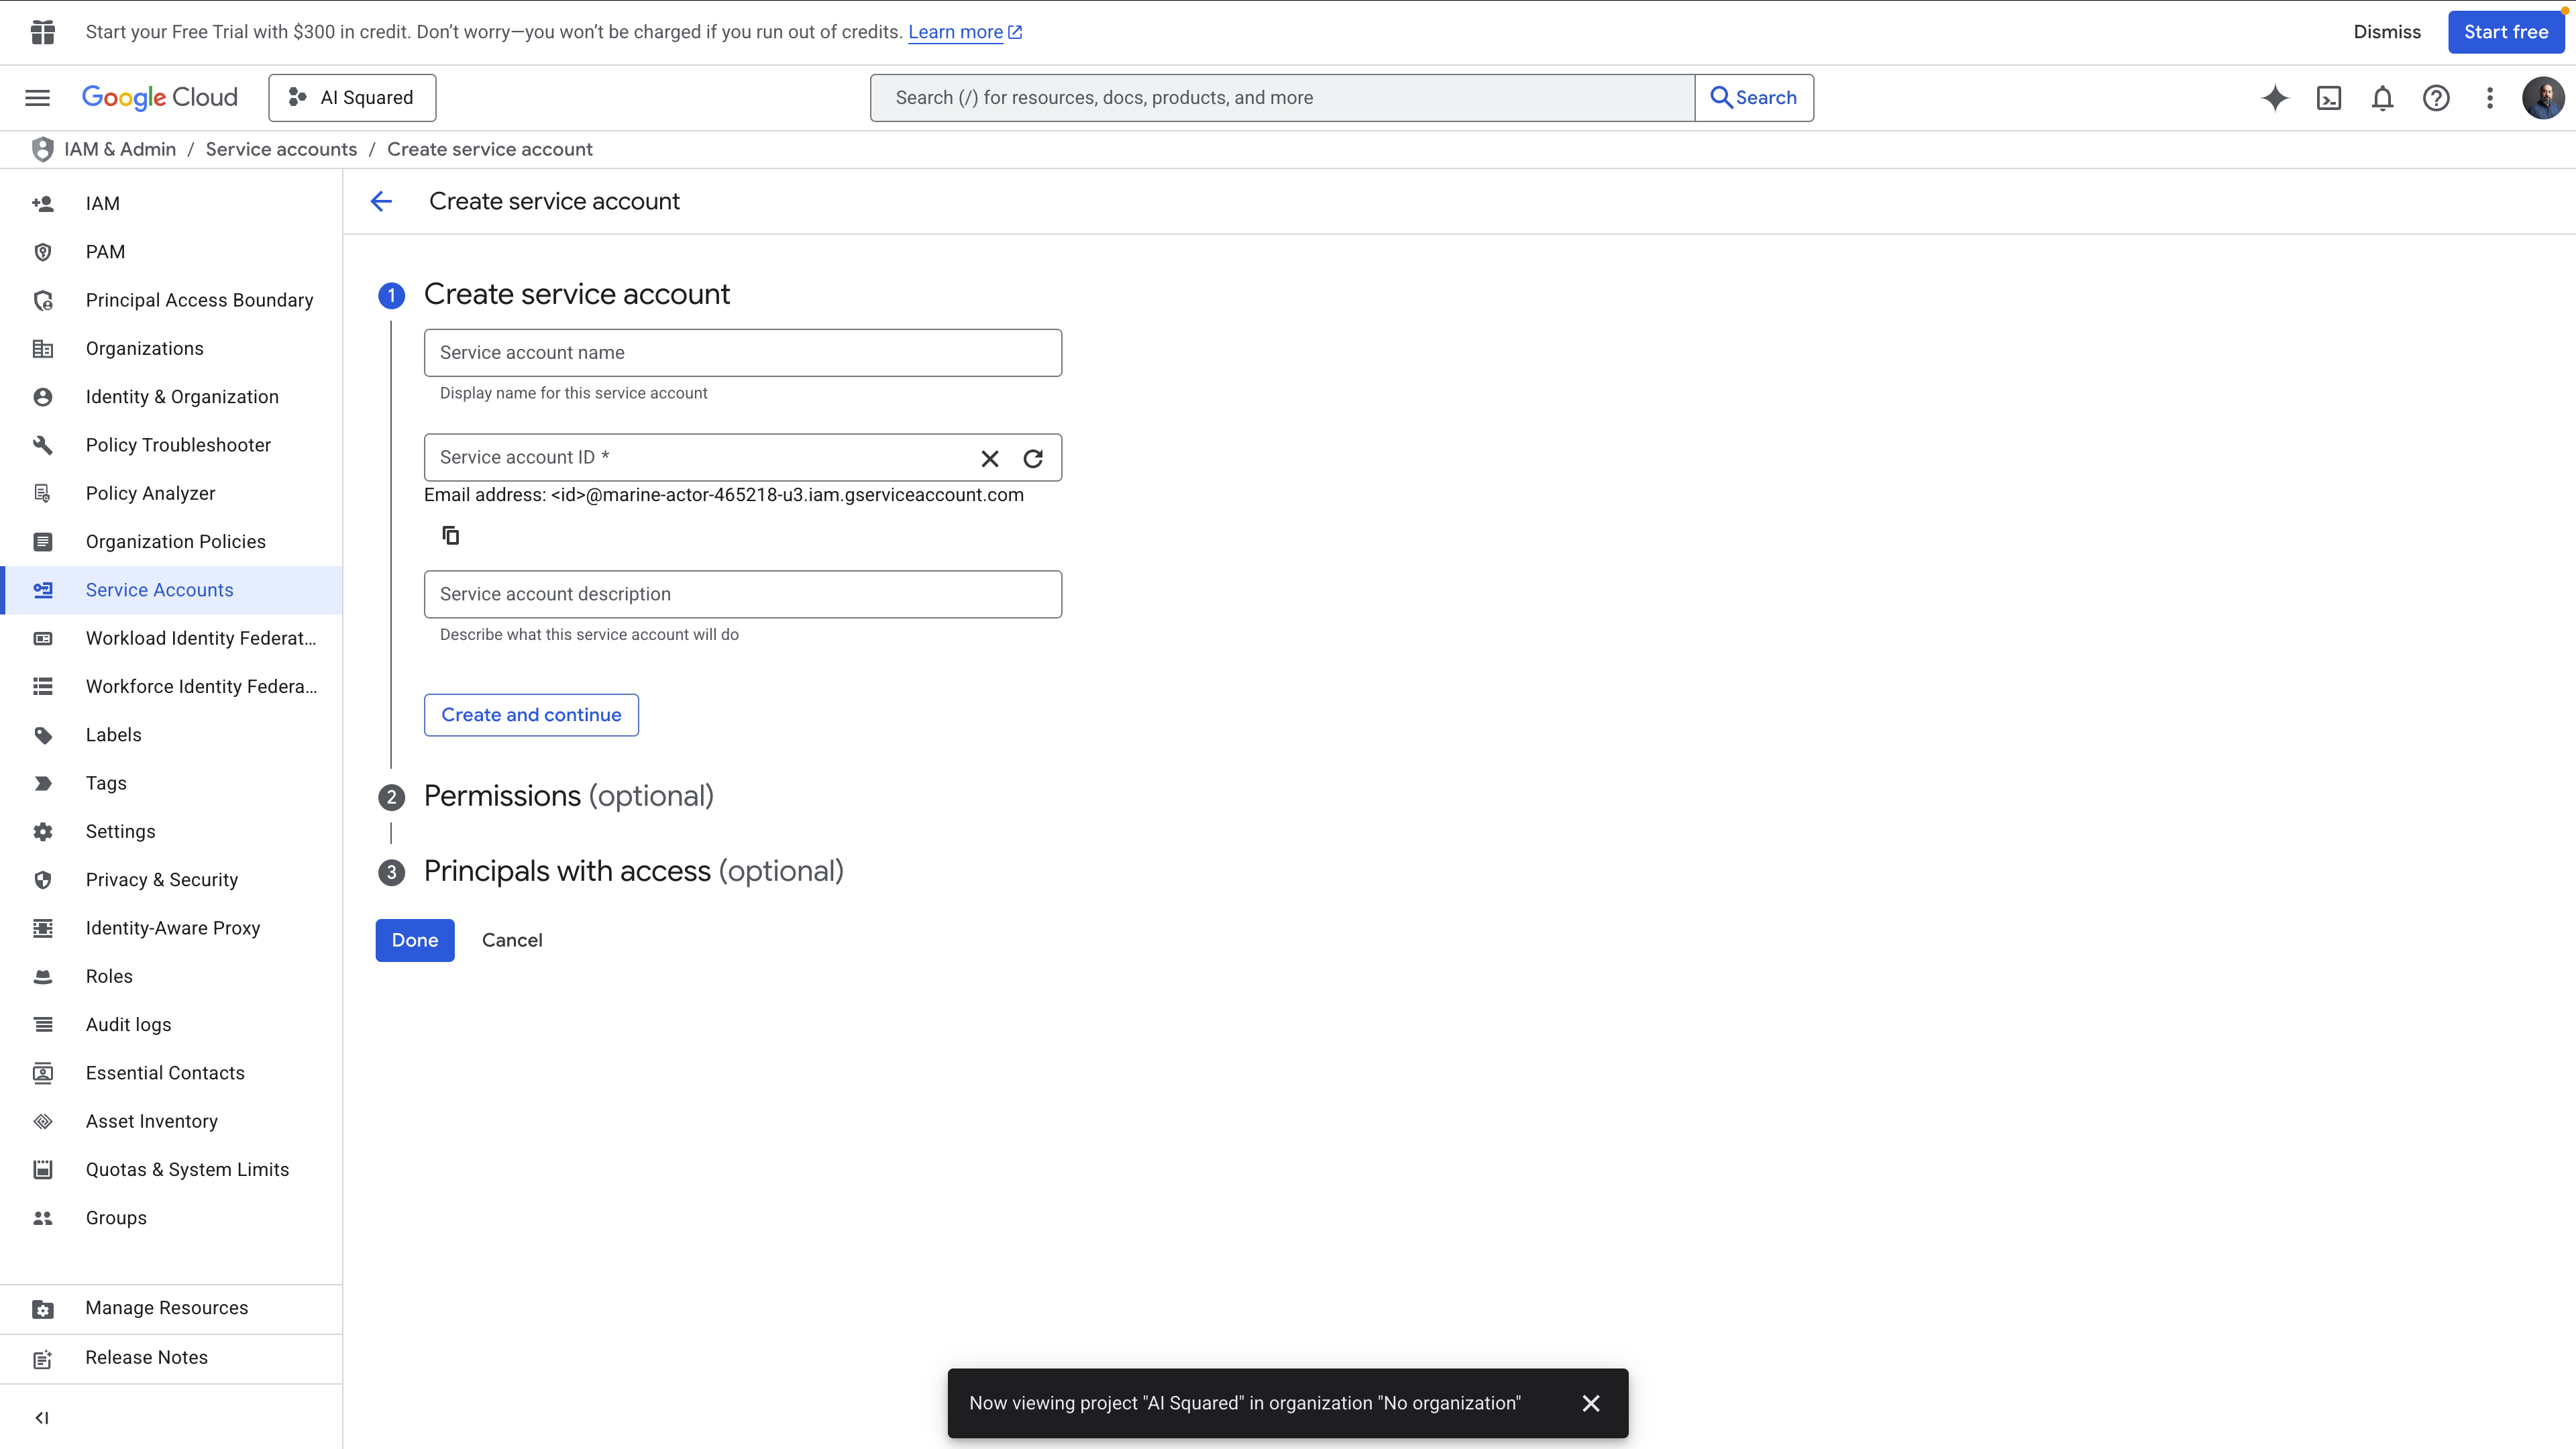Open IAM in the sidebar
This screenshot has width=2576, height=1449.
tap(172, 203)
